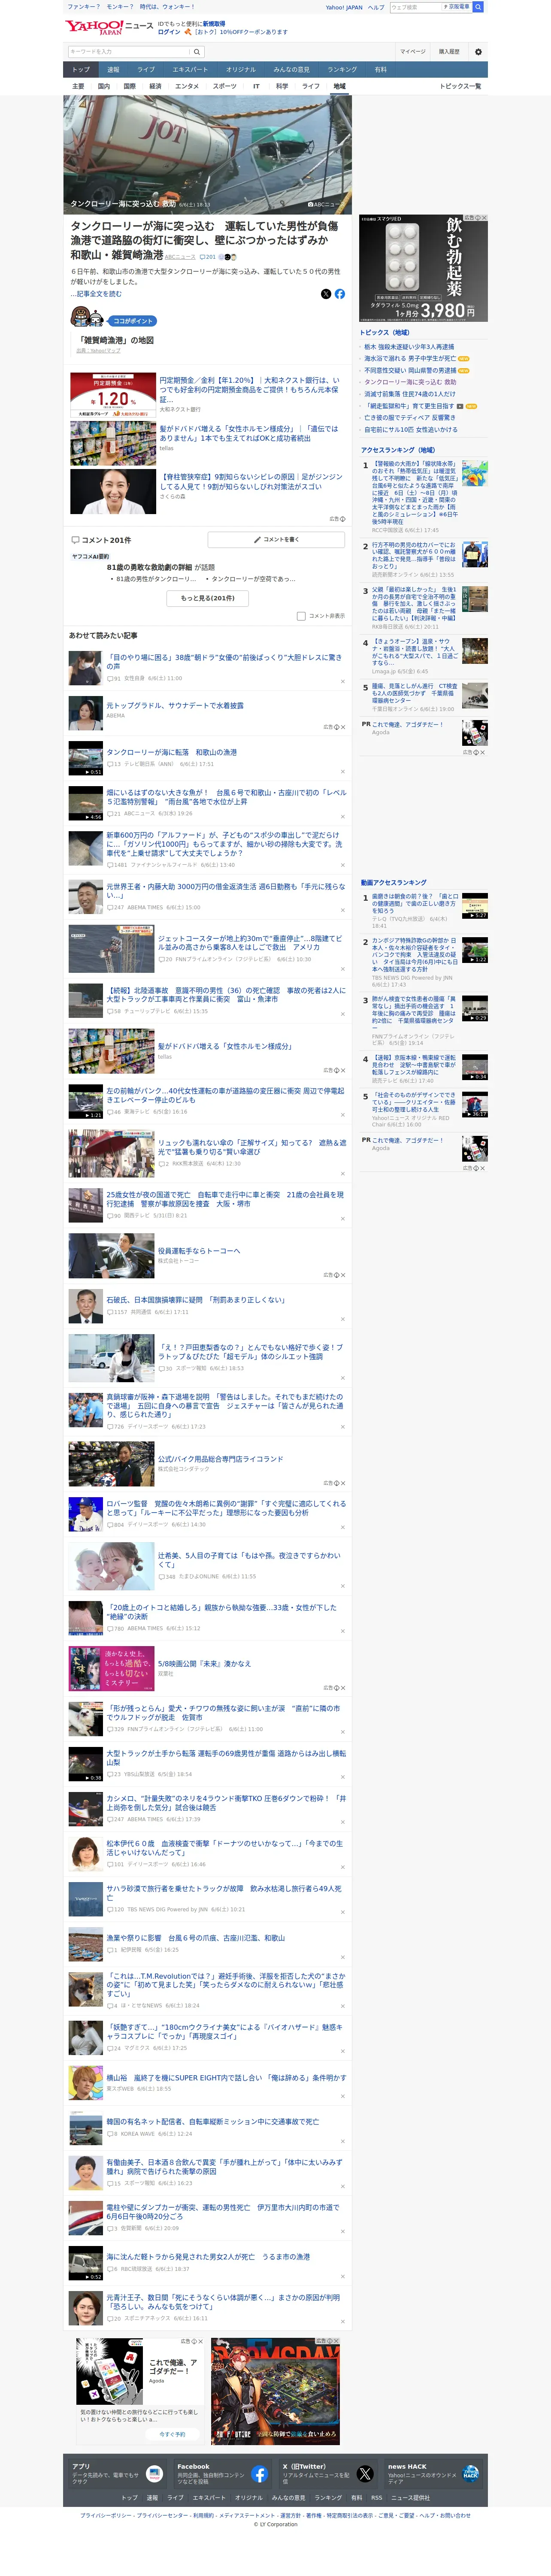Toggle the コメント非表示 checkbox
551x2576 pixels.
pyautogui.click(x=301, y=616)
